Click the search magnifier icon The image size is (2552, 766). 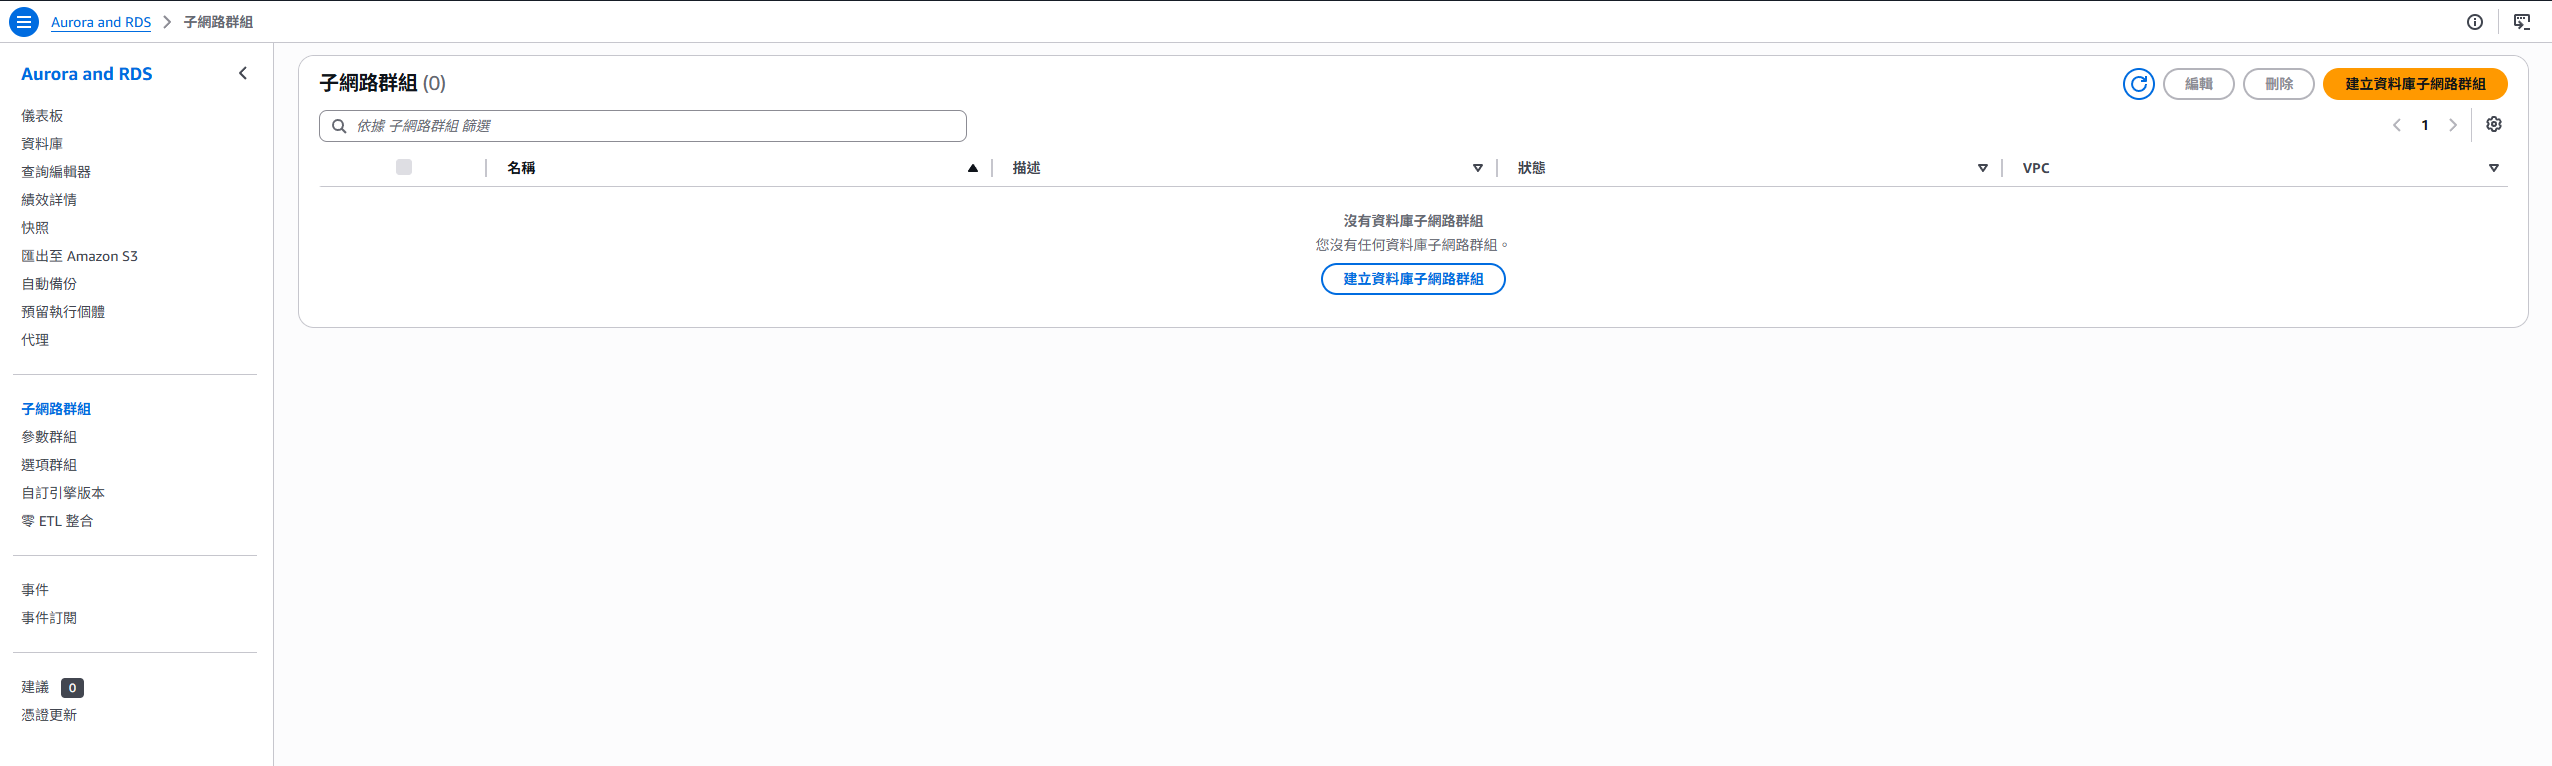coord(339,126)
